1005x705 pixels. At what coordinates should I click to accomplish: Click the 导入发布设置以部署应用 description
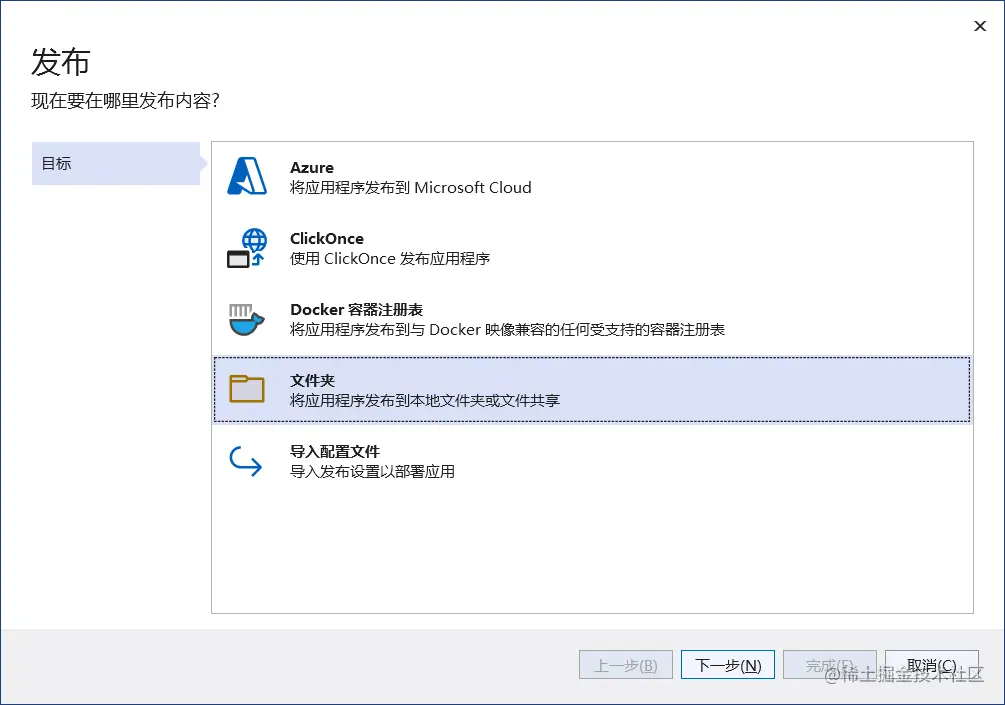pyautogui.click(x=372, y=472)
